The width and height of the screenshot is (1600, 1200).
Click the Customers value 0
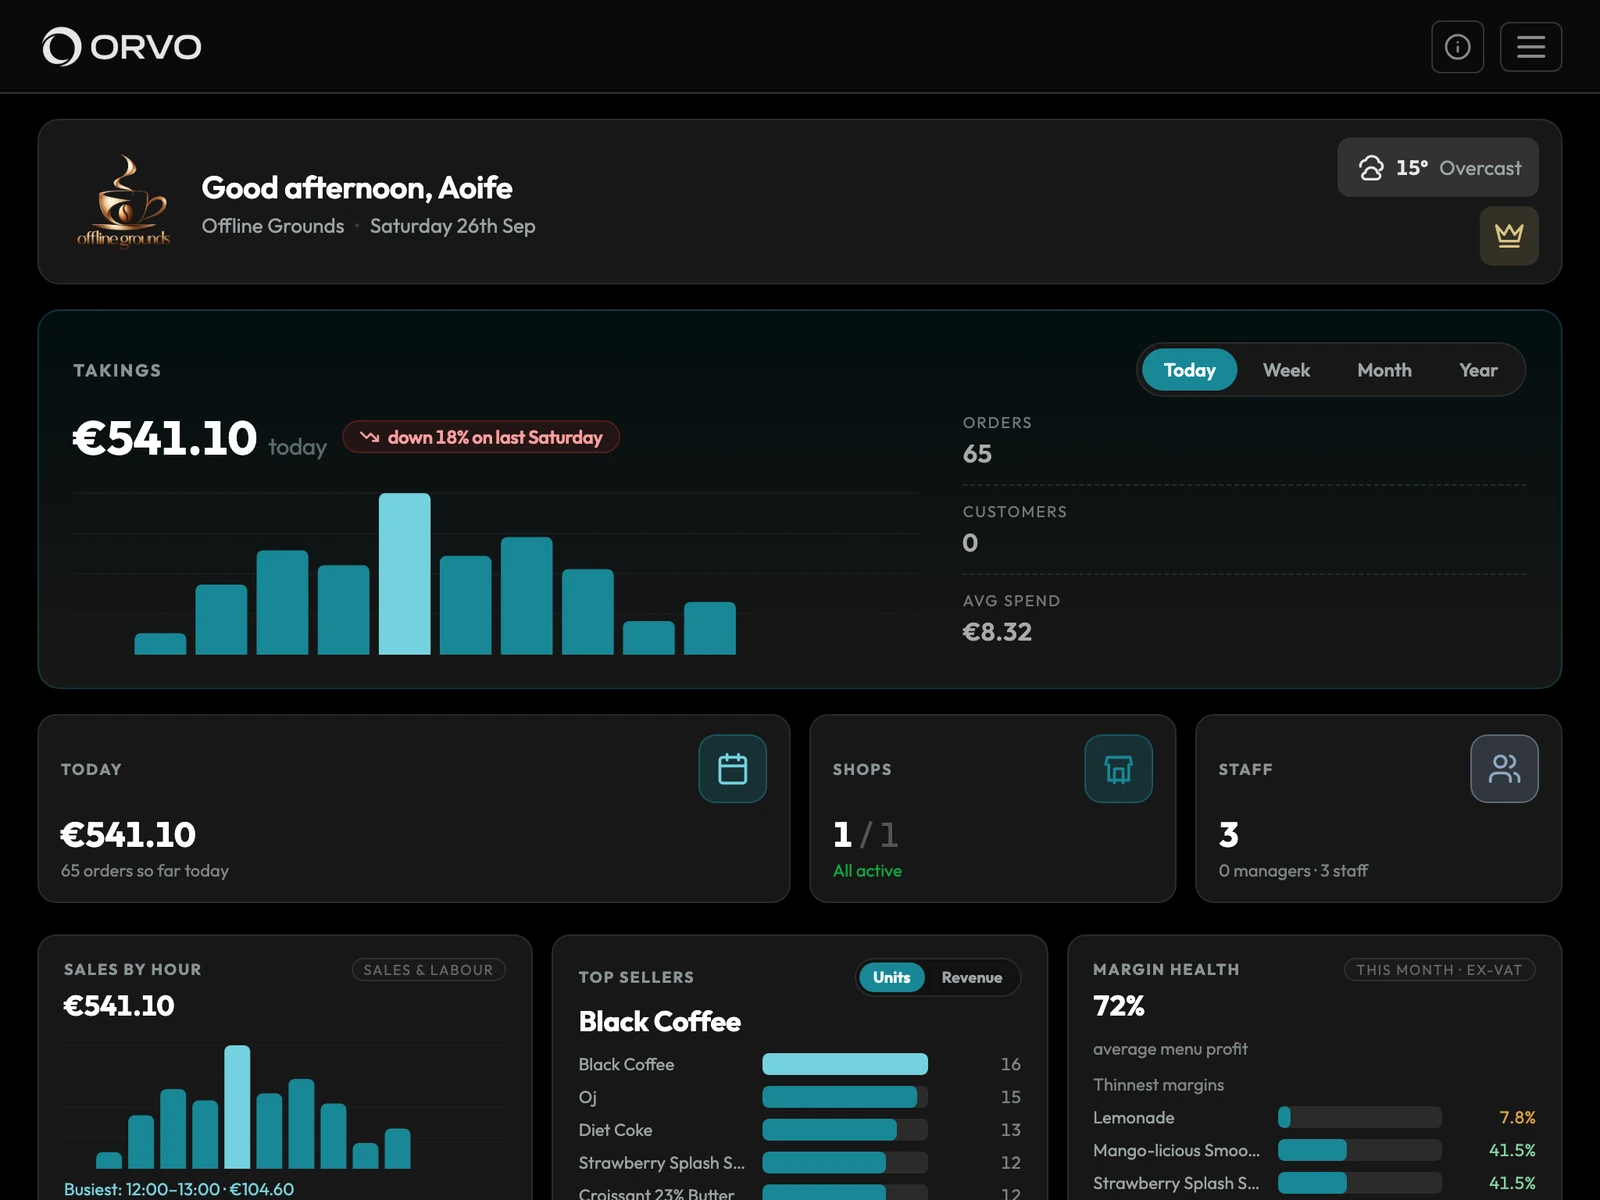click(x=970, y=543)
